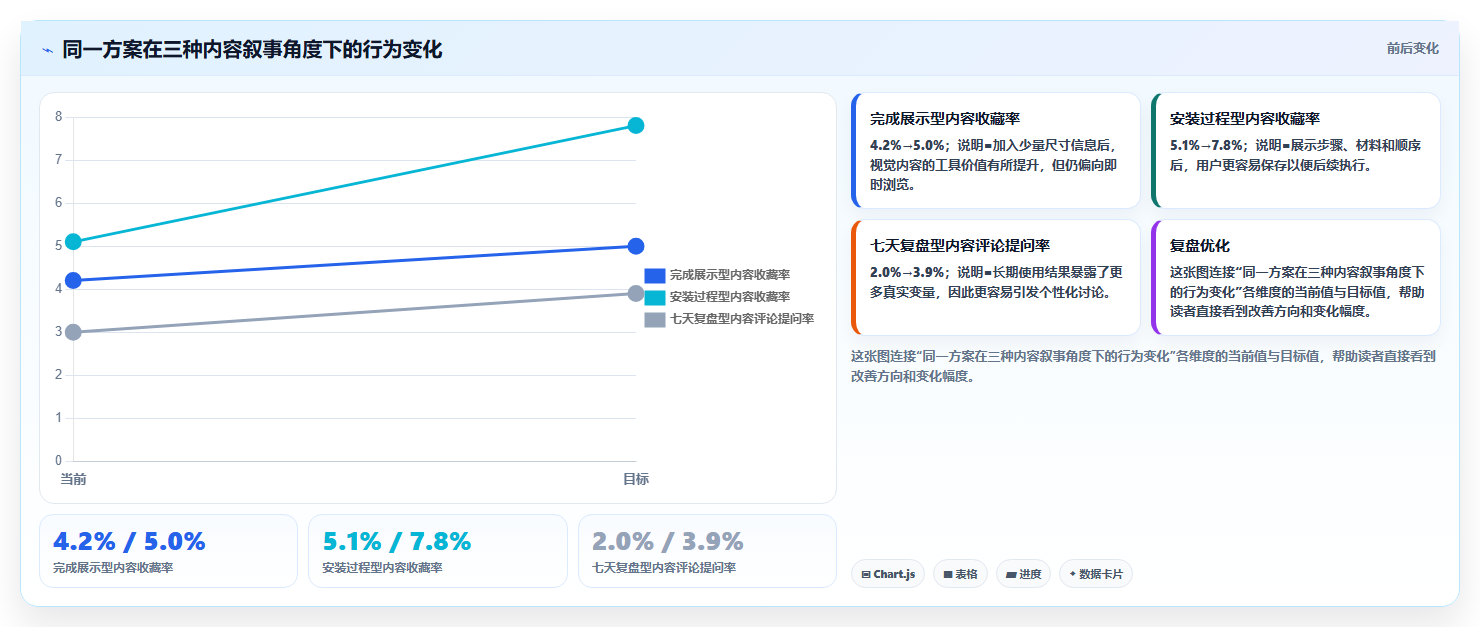The height and width of the screenshot is (627, 1480).
Task: Click legend text 七天复盘型内容评论提问率
Action: 742,319
